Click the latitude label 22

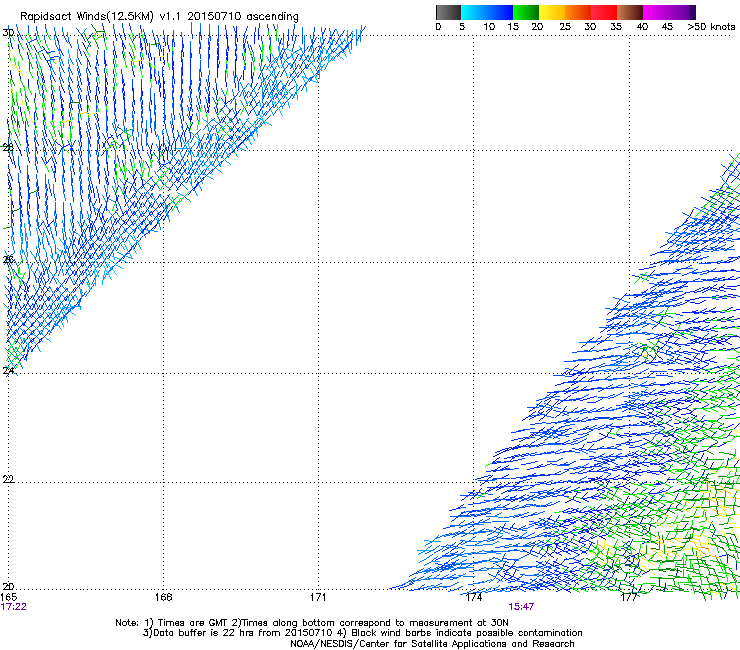[x=8, y=480]
